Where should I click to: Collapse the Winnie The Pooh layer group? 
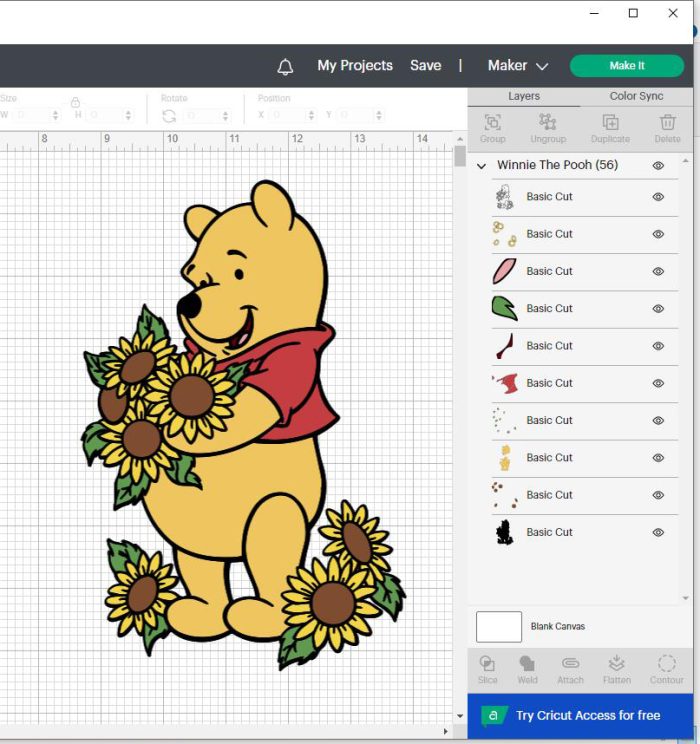(x=481, y=166)
